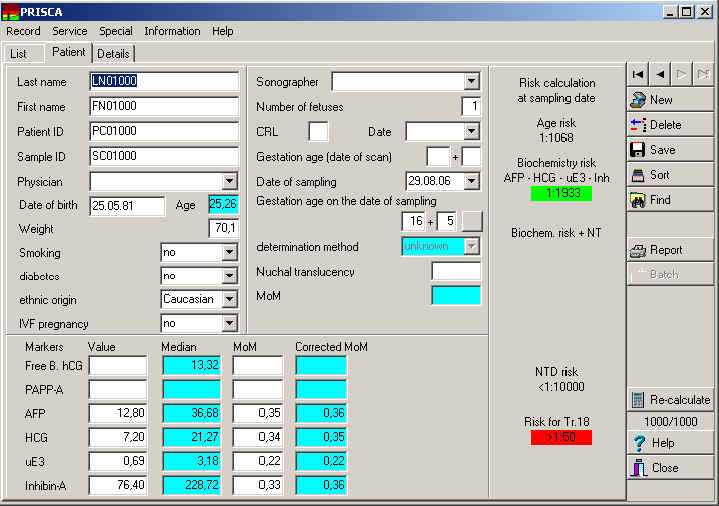Click the Patient ID field
The height and width of the screenshot is (506, 719).
click(164, 131)
